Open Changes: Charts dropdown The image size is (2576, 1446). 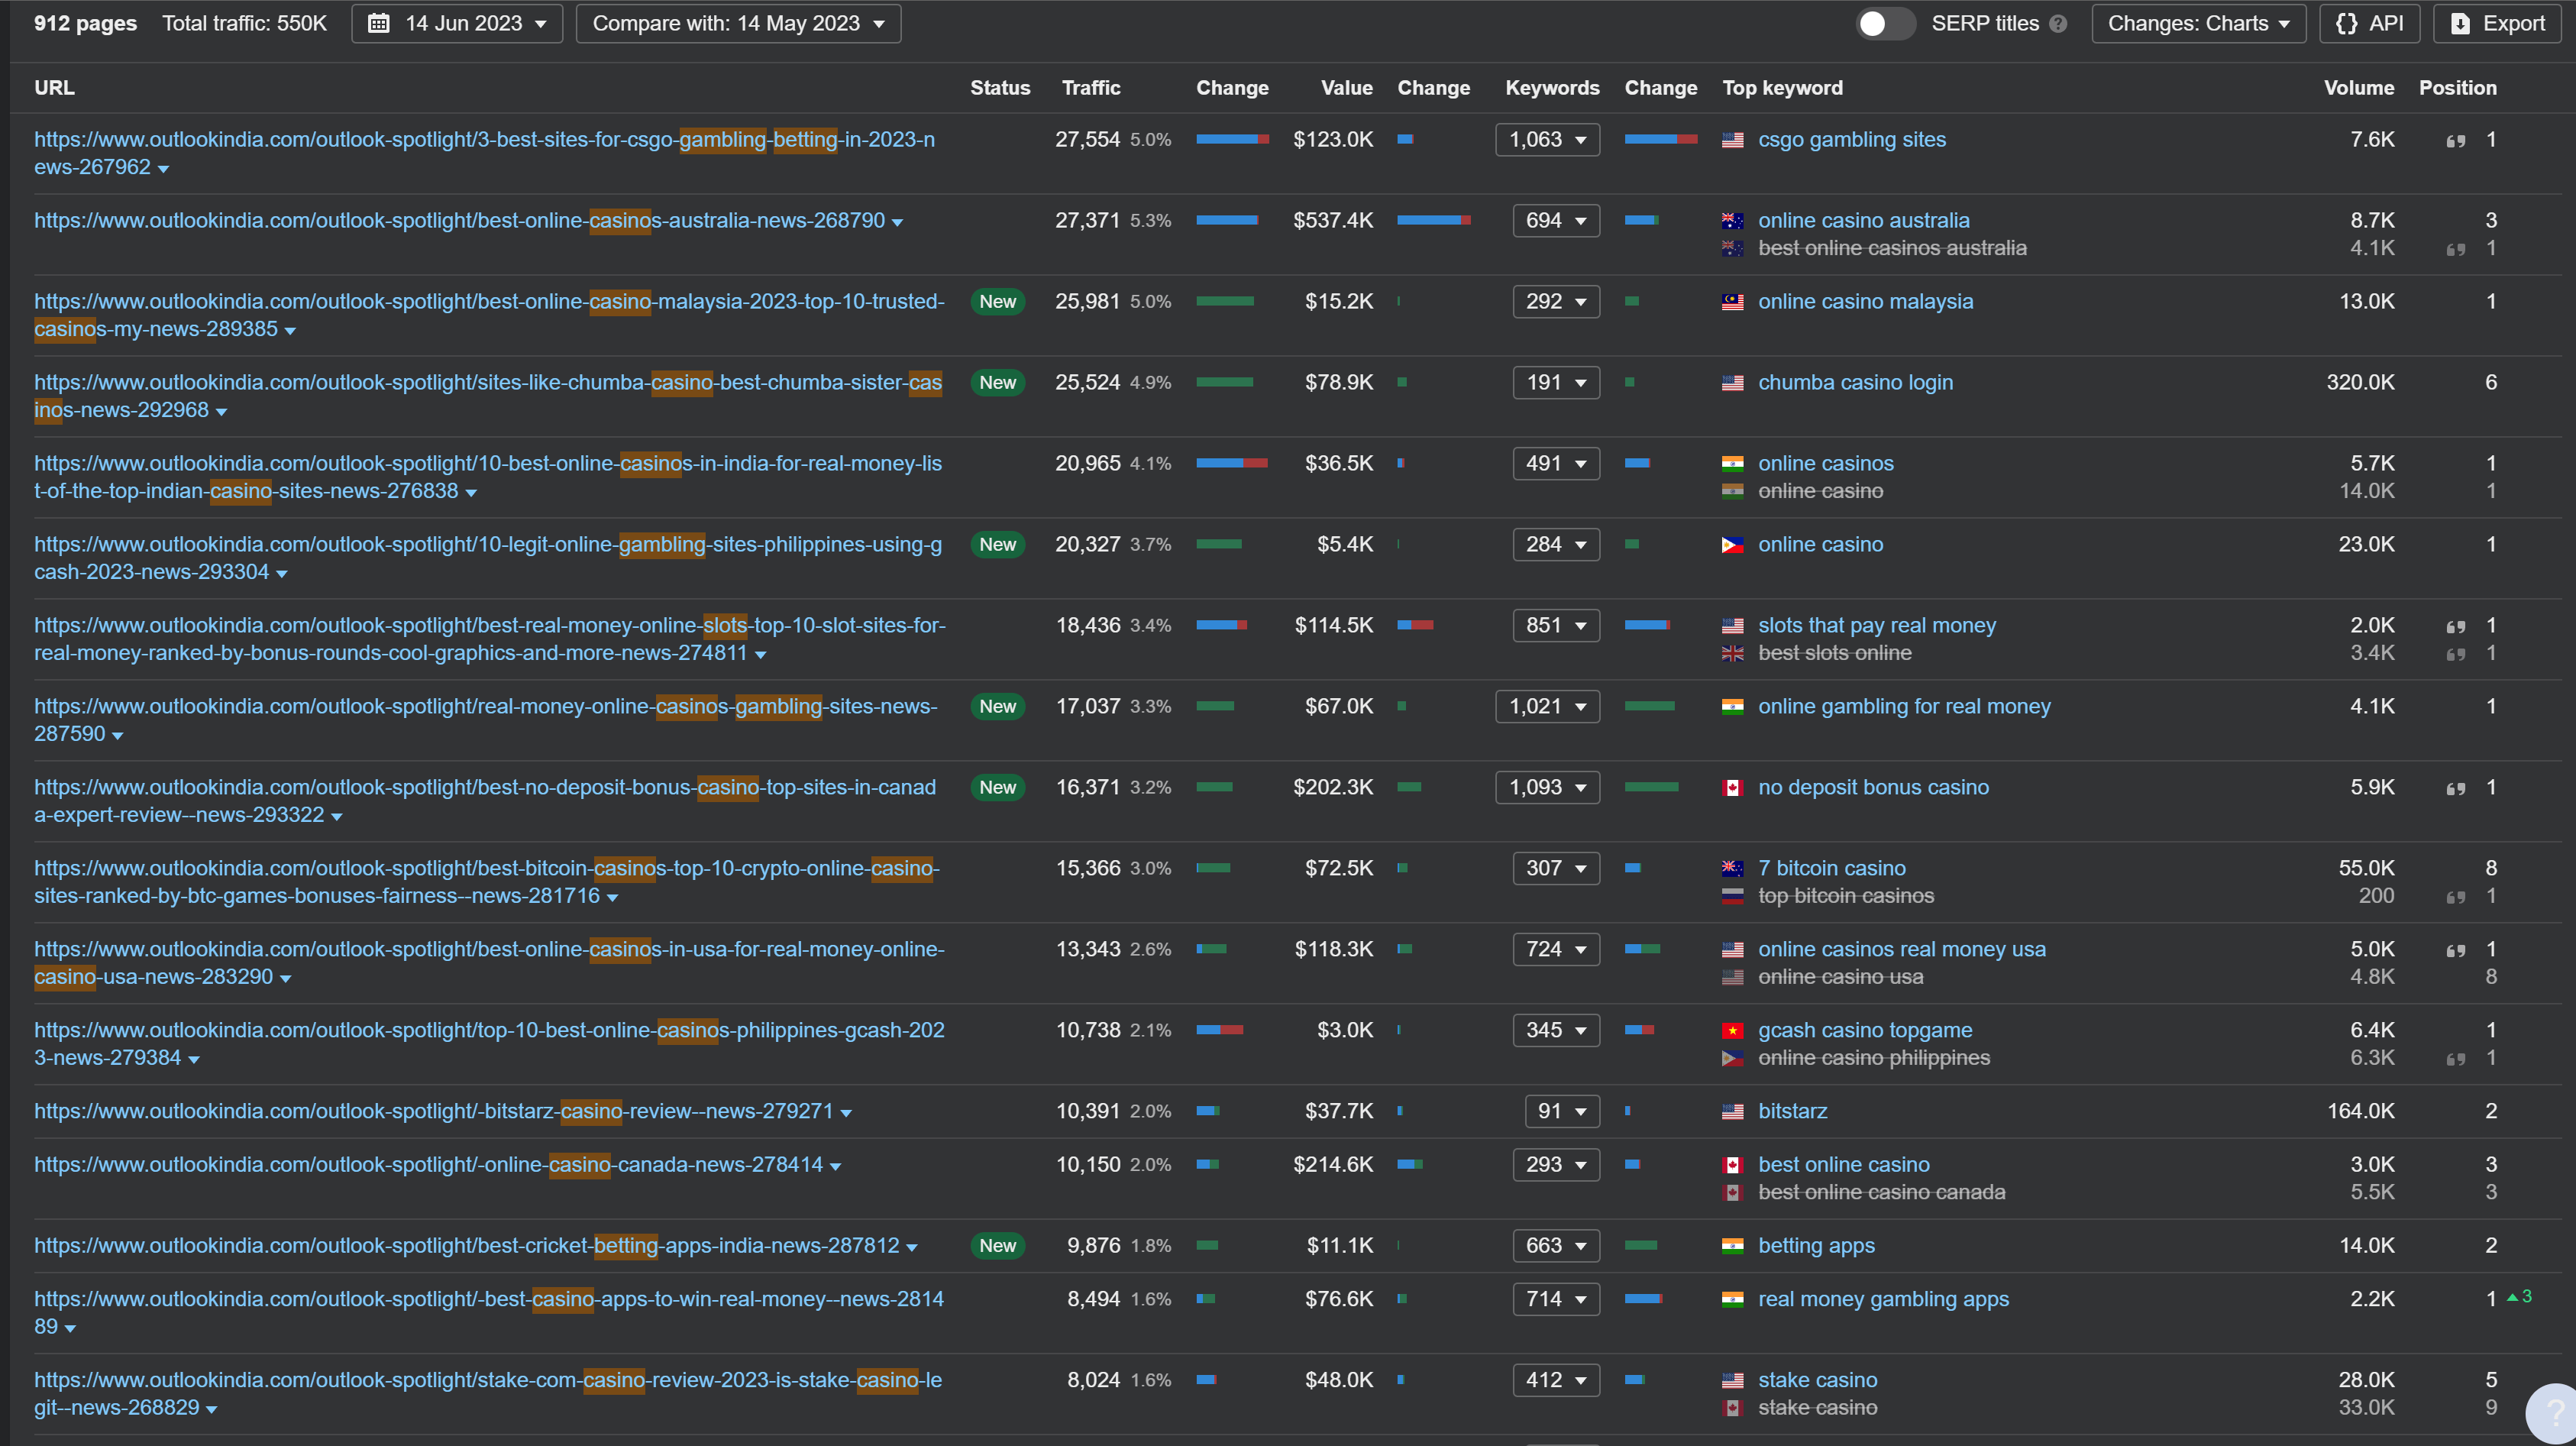click(x=2198, y=23)
